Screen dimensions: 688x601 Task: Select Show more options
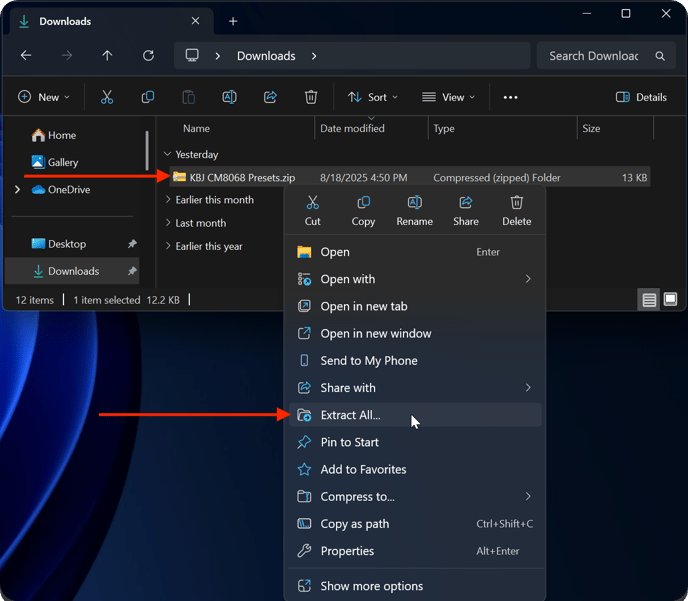click(x=415, y=586)
